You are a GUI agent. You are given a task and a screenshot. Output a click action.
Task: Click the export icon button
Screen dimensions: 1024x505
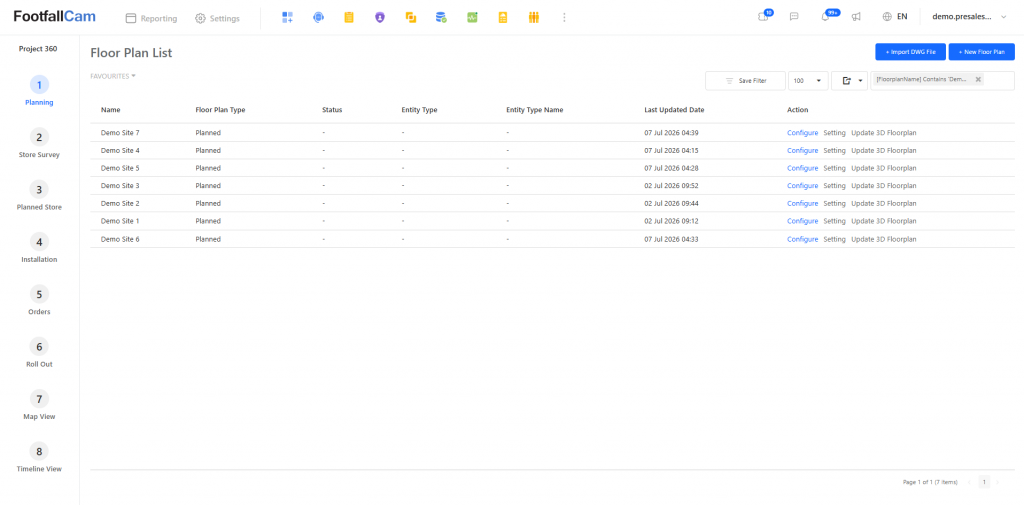847,80
